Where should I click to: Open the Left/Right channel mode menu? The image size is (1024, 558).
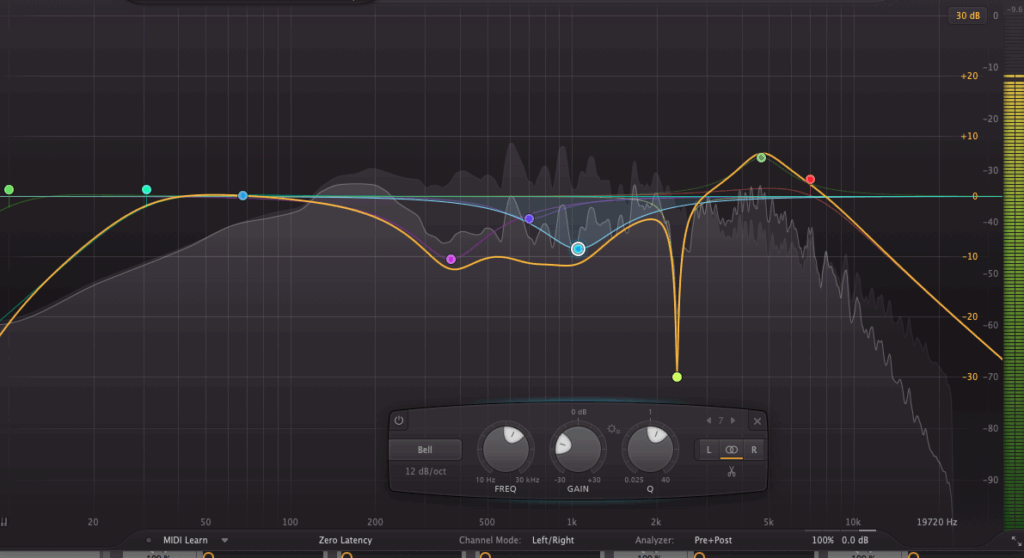coord(553,540)
